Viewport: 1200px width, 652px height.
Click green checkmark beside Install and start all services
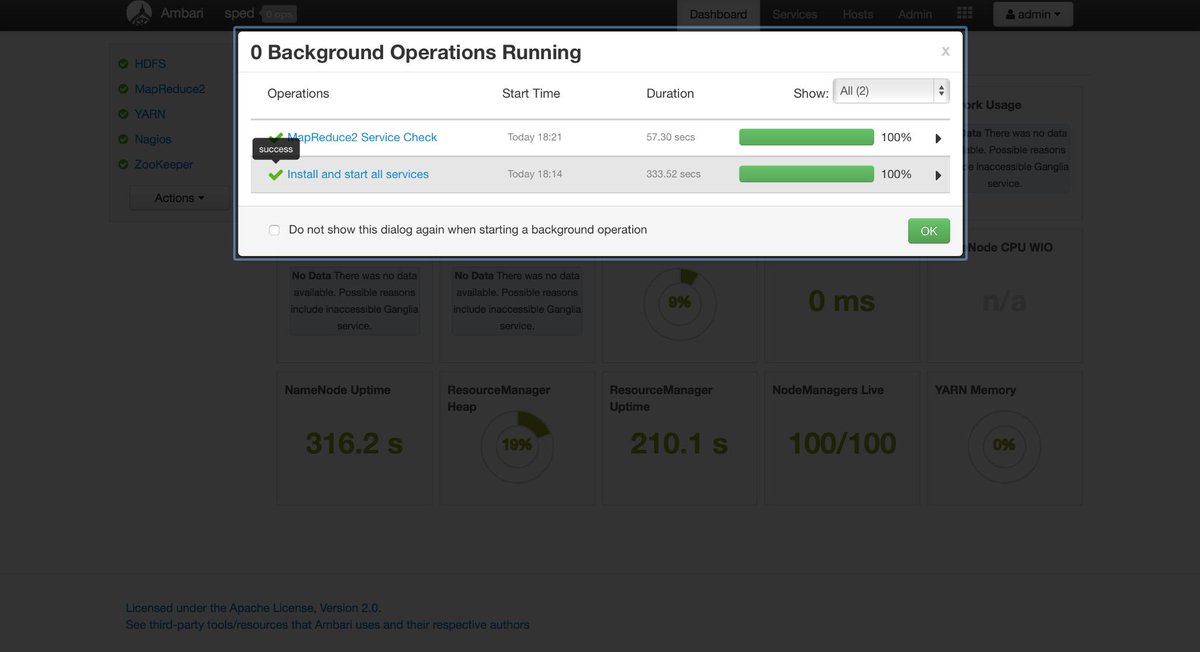point(276,174)
